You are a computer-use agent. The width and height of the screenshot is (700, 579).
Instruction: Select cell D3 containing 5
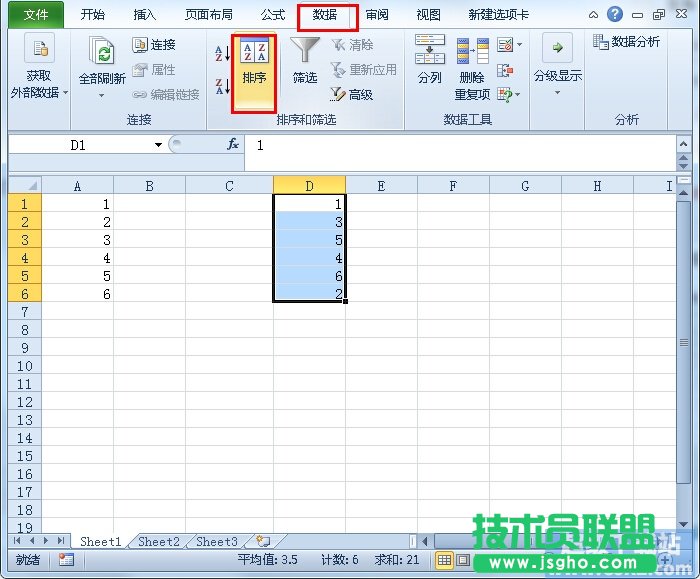309,240
